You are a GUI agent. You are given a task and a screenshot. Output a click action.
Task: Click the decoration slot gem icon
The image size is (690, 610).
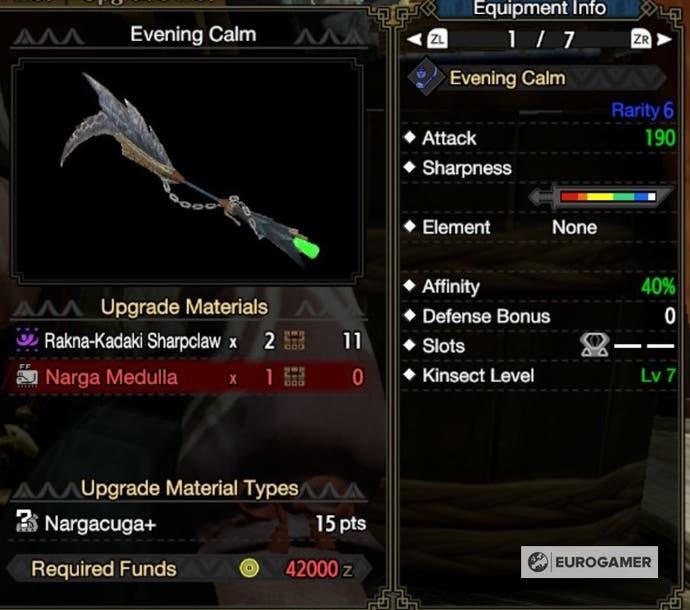tap(595, 345)
